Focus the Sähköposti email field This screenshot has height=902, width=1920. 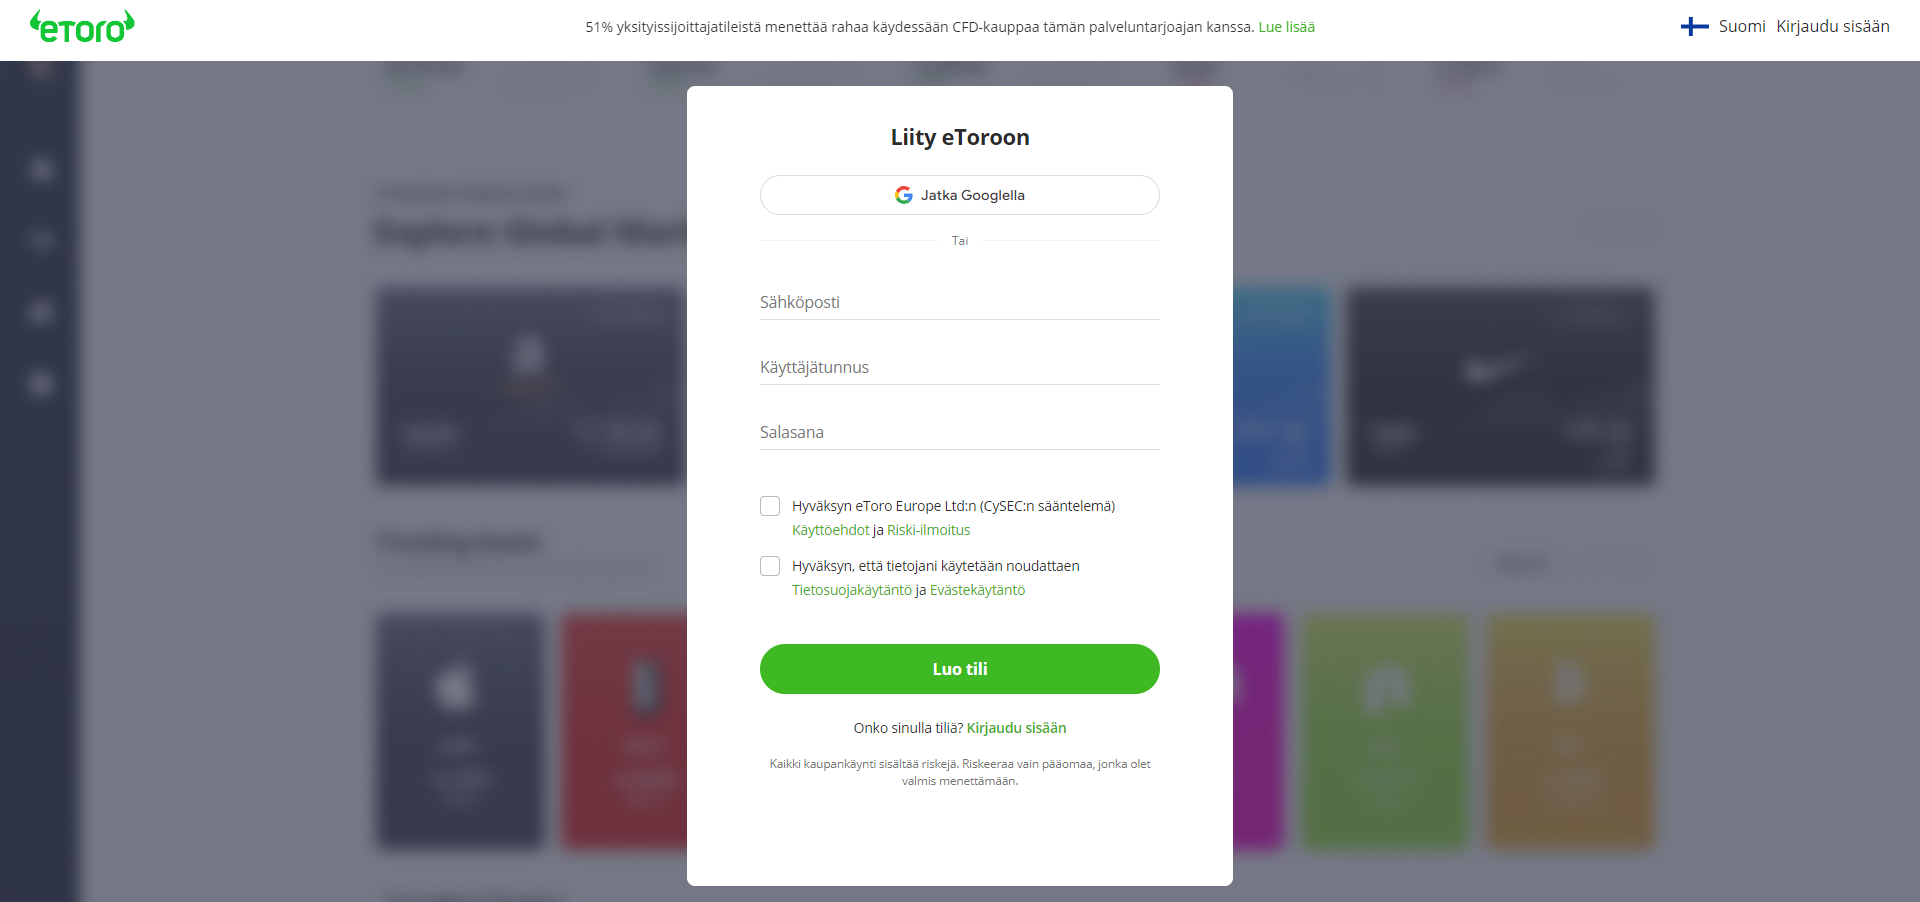click(959, 302)
